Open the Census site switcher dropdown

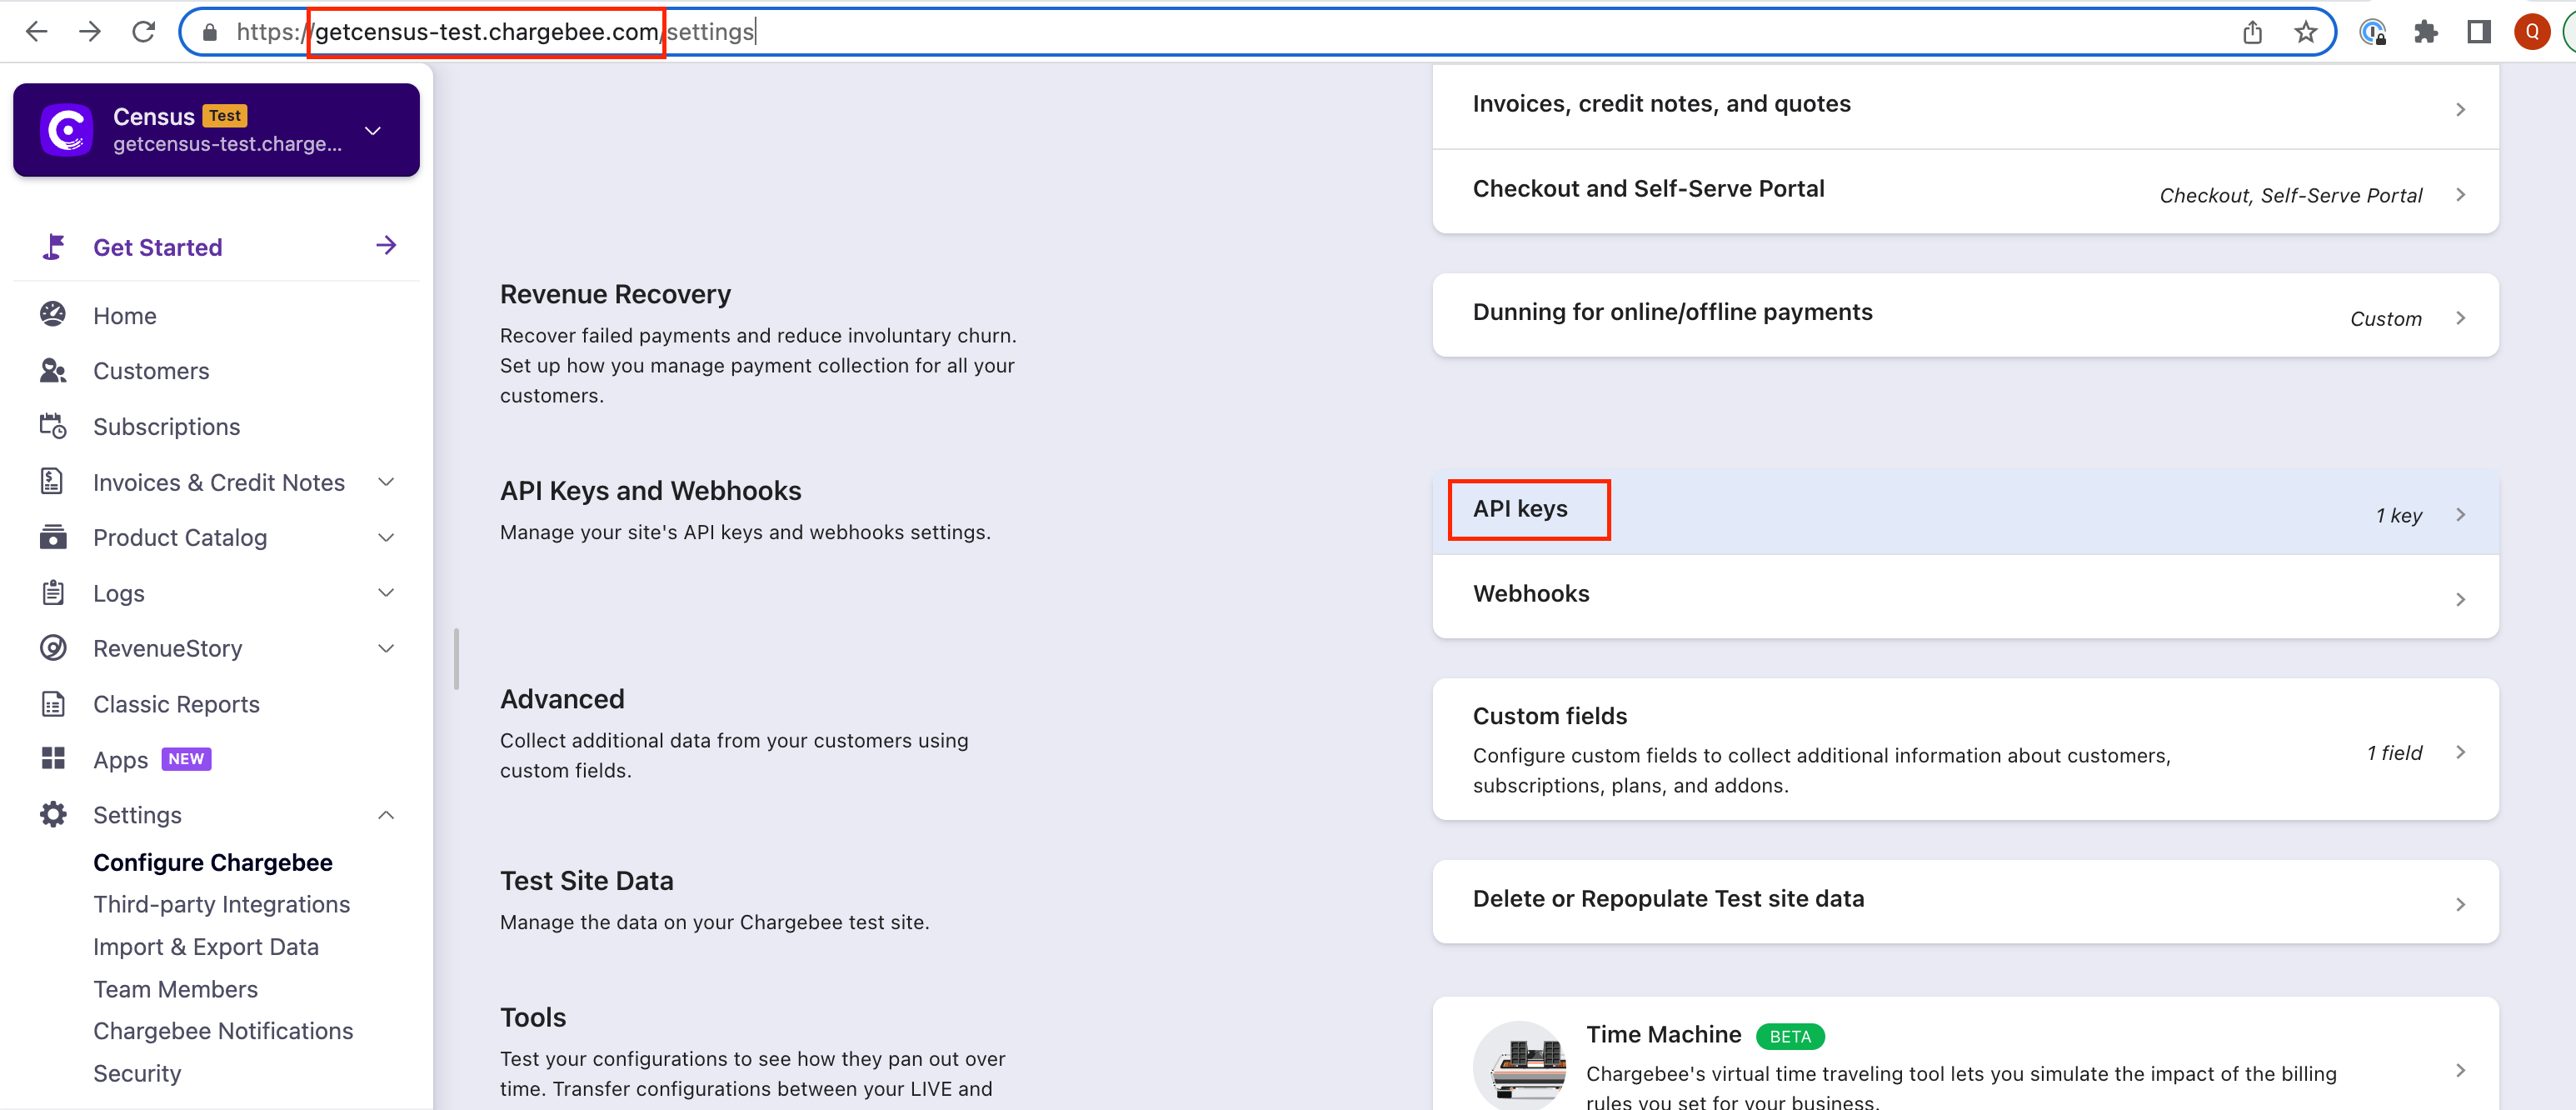373,131
